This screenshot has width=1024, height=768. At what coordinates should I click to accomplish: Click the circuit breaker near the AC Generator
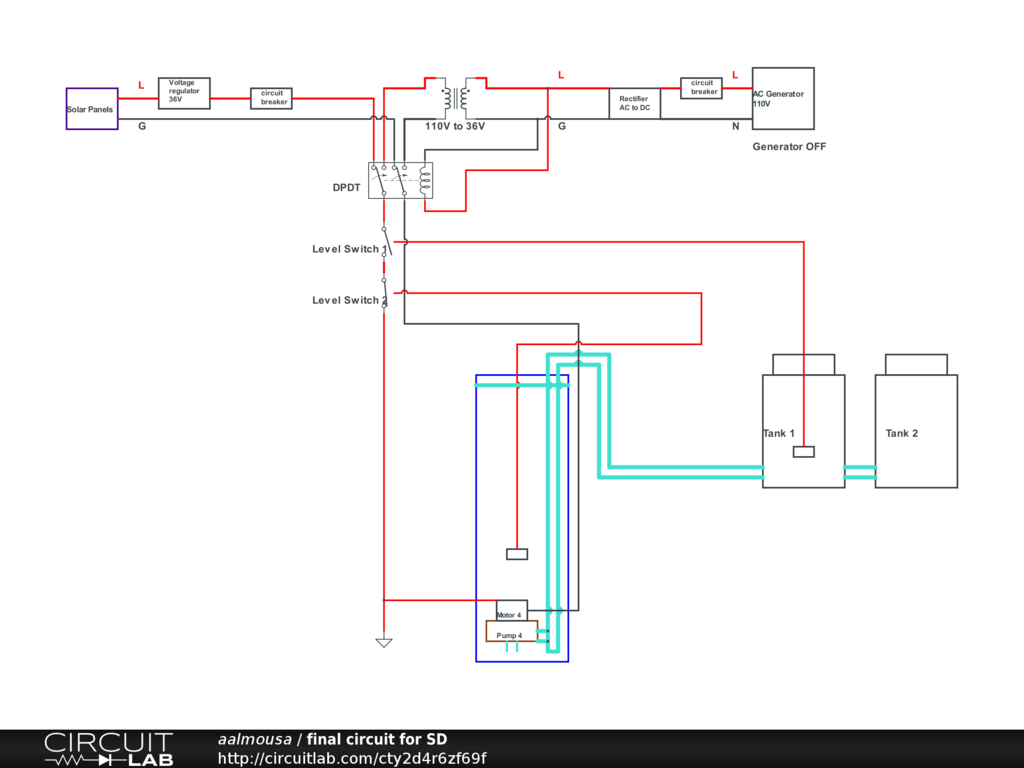click(702, 88)
